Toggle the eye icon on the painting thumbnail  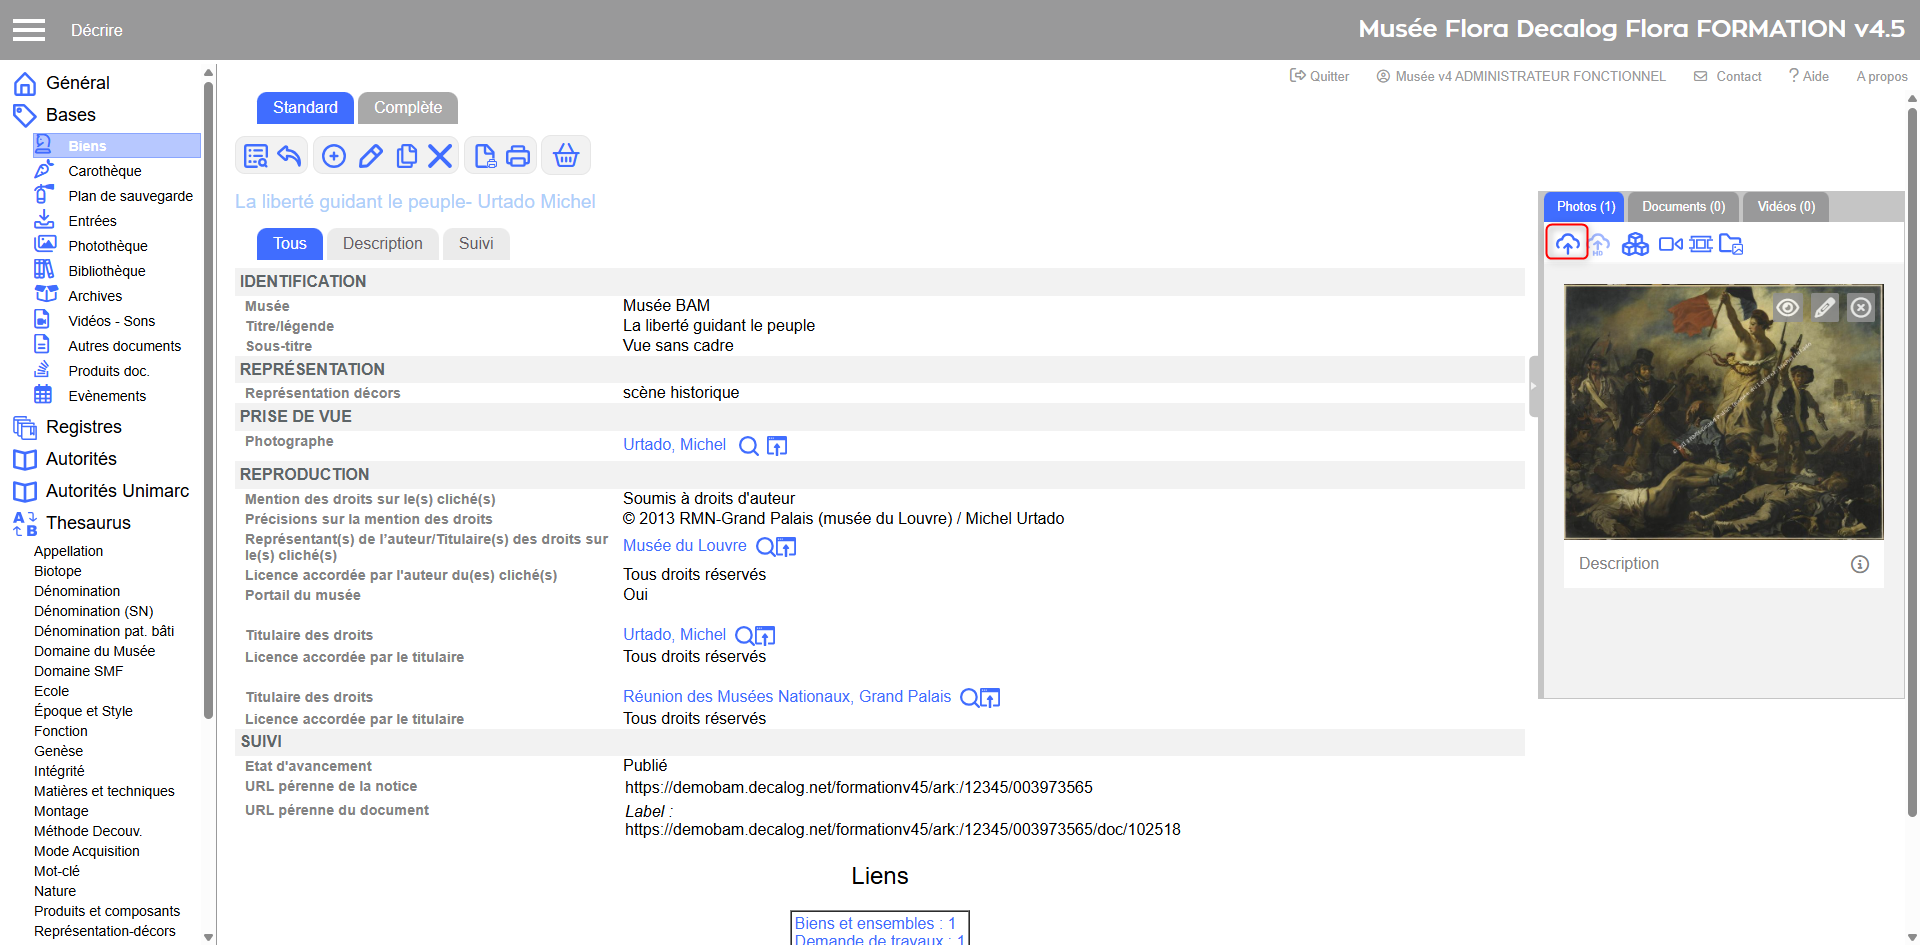tap(1787, 308)
